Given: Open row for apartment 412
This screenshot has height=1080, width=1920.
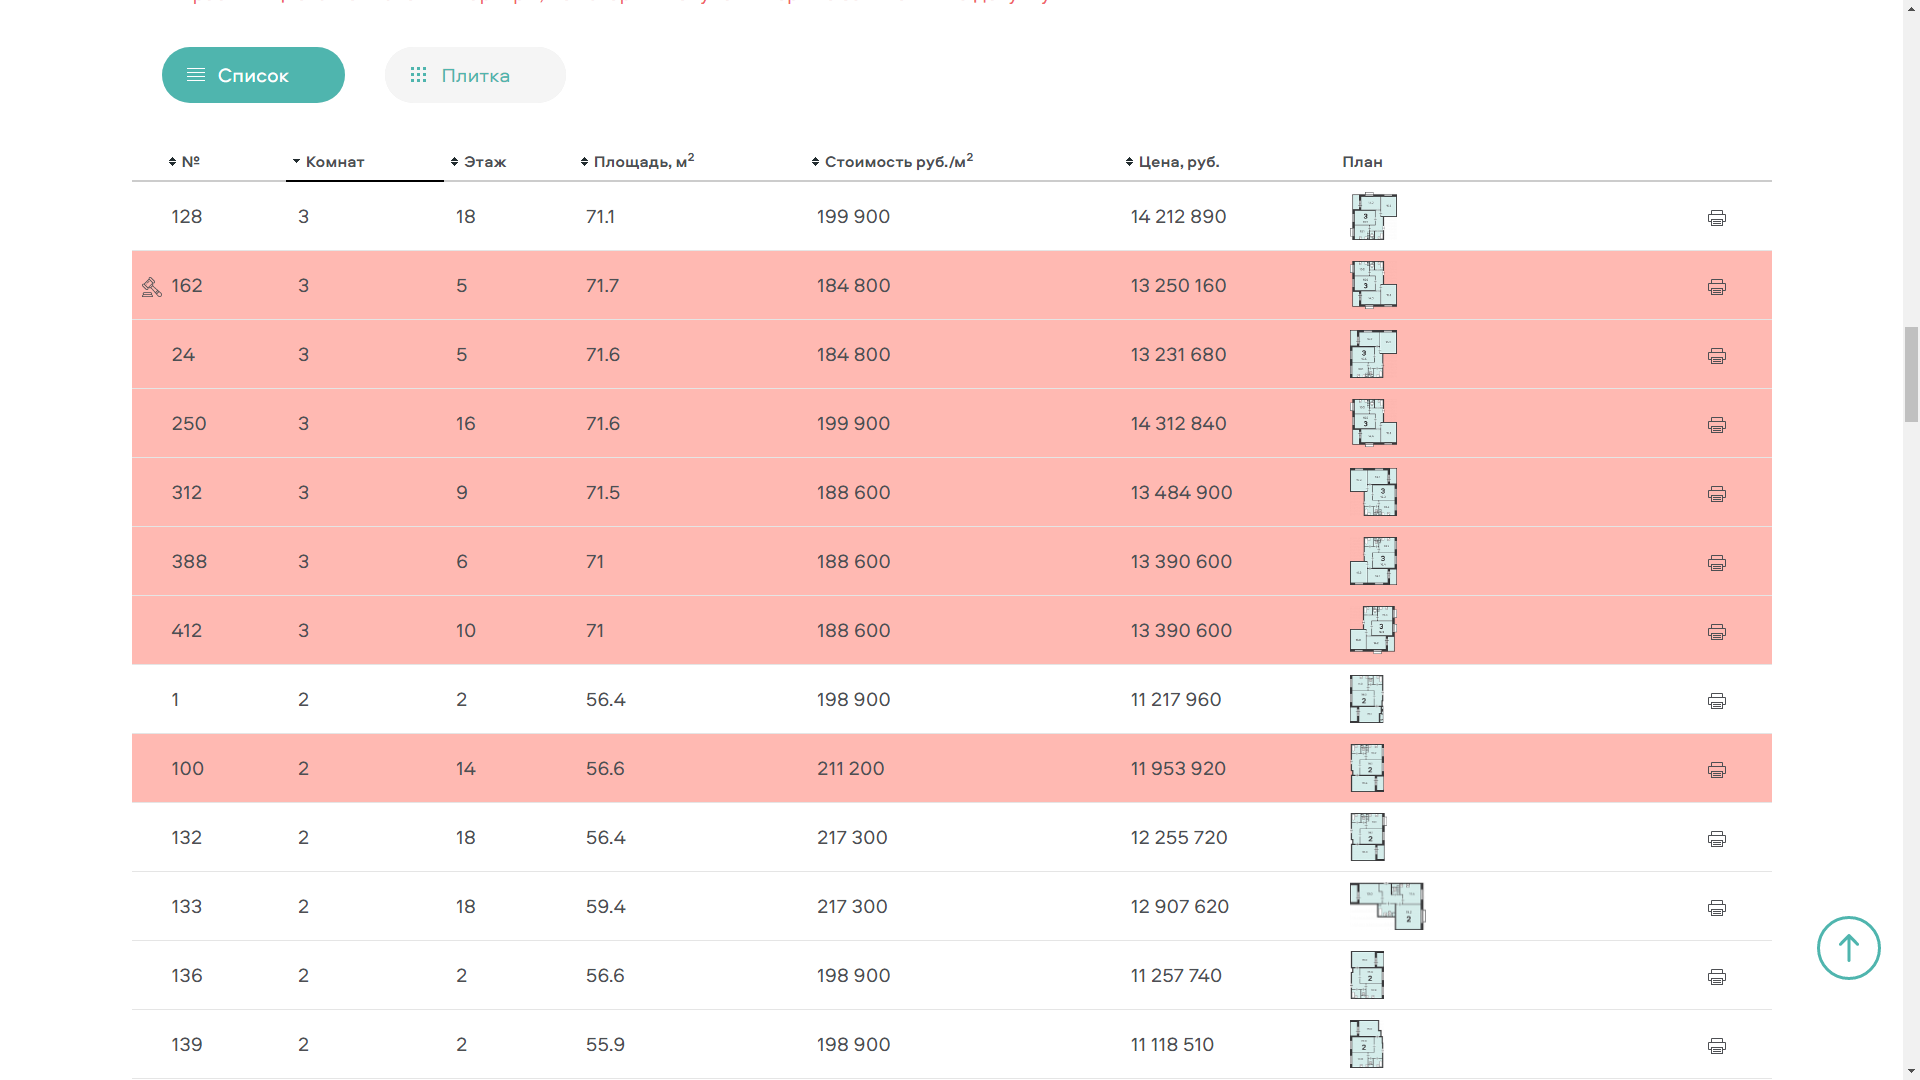Looking at the screenshot, I should (186, 631).
